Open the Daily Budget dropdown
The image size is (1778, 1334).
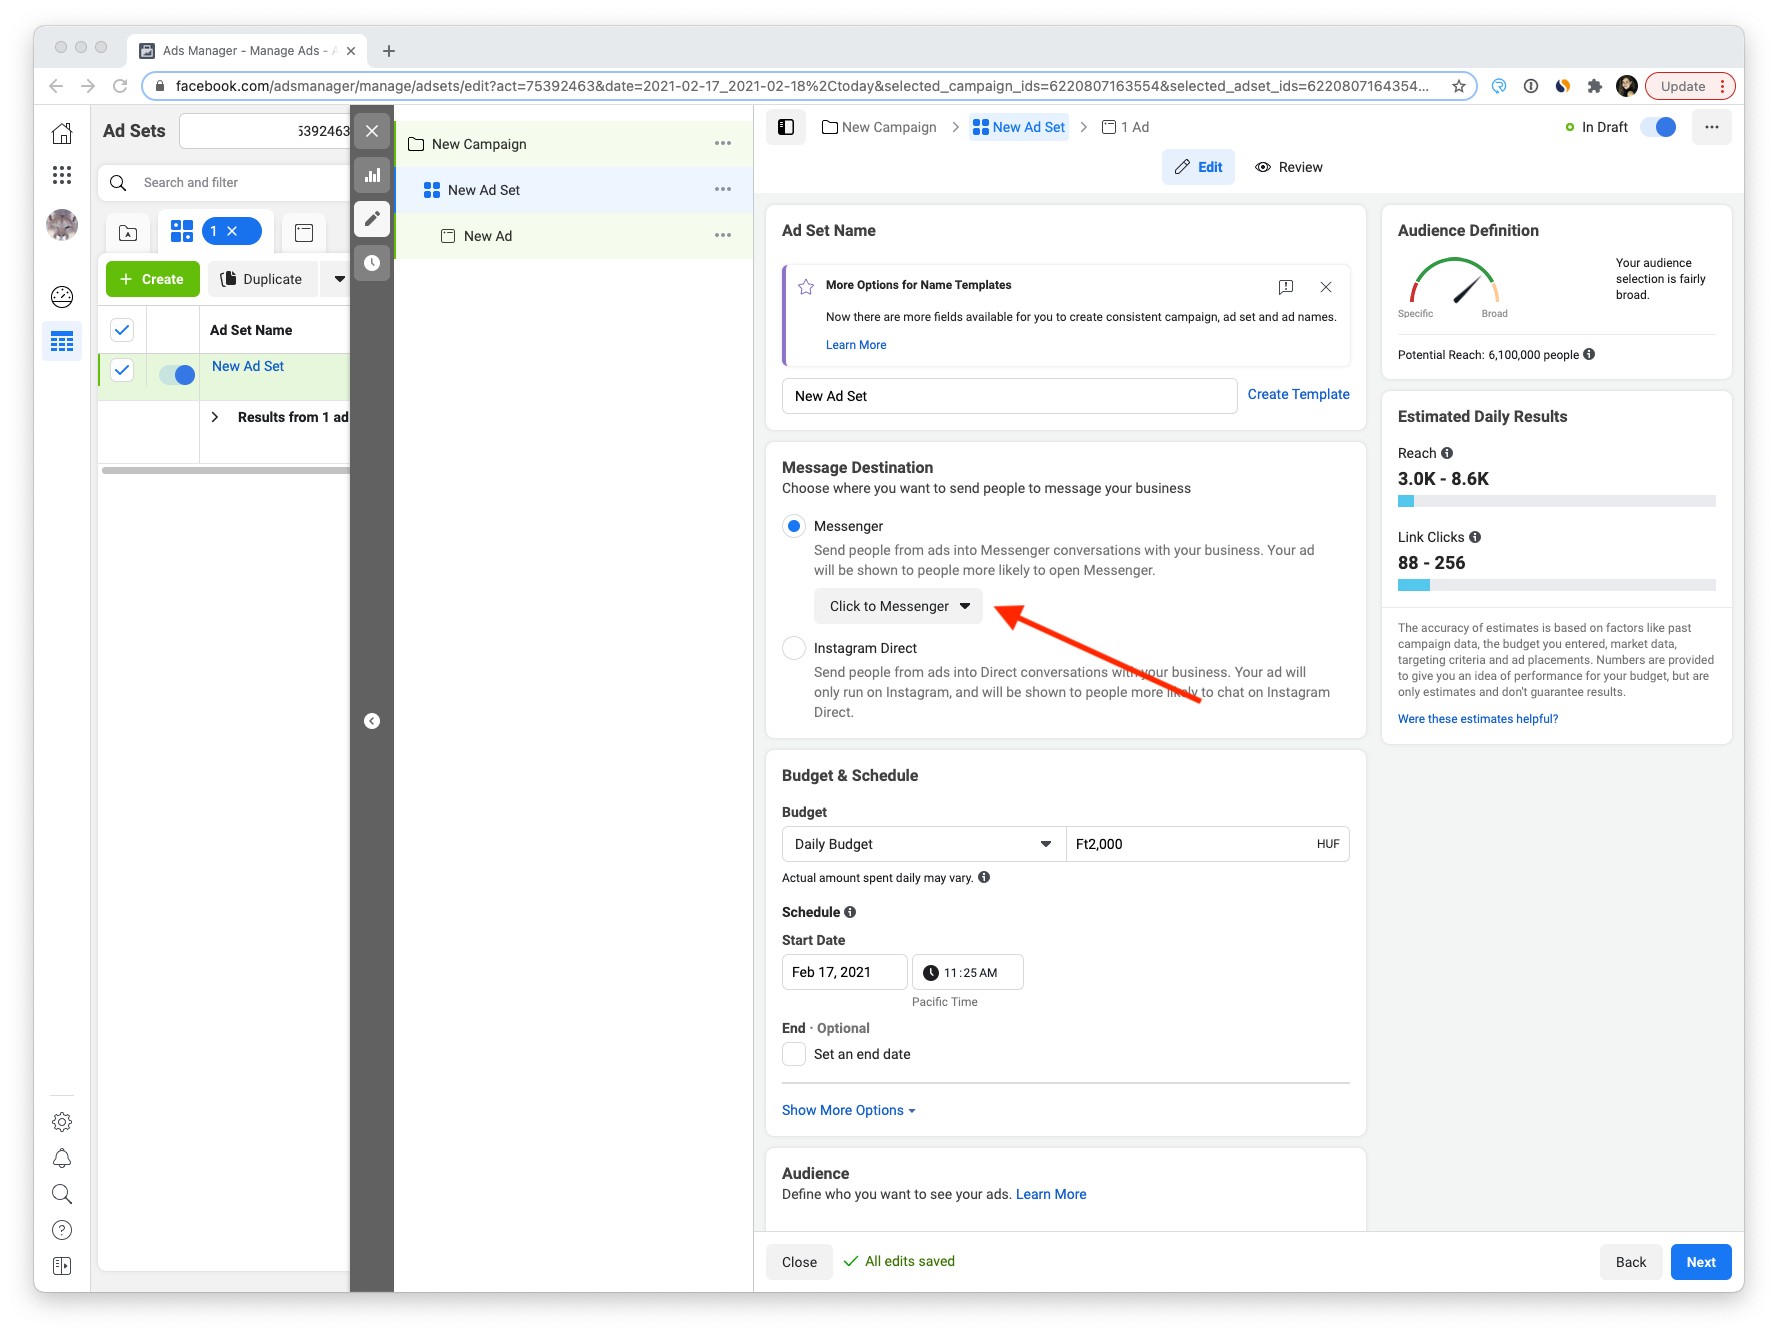coord(924,844)
